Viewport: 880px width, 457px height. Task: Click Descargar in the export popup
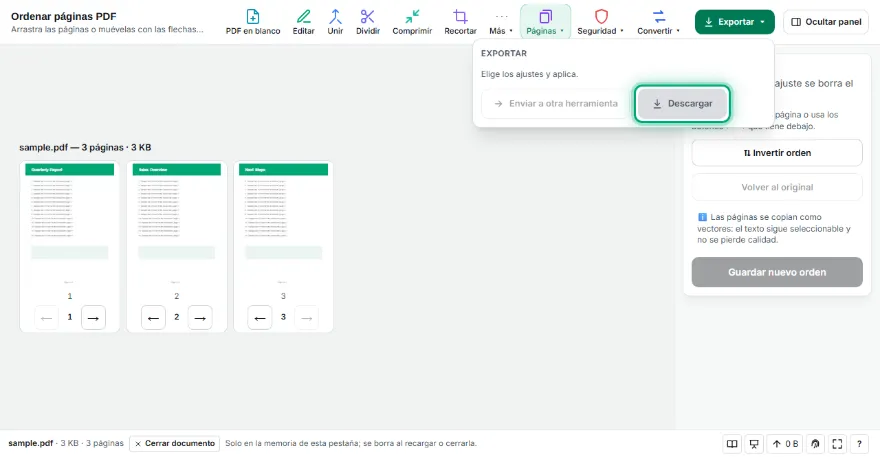(682, 104)
